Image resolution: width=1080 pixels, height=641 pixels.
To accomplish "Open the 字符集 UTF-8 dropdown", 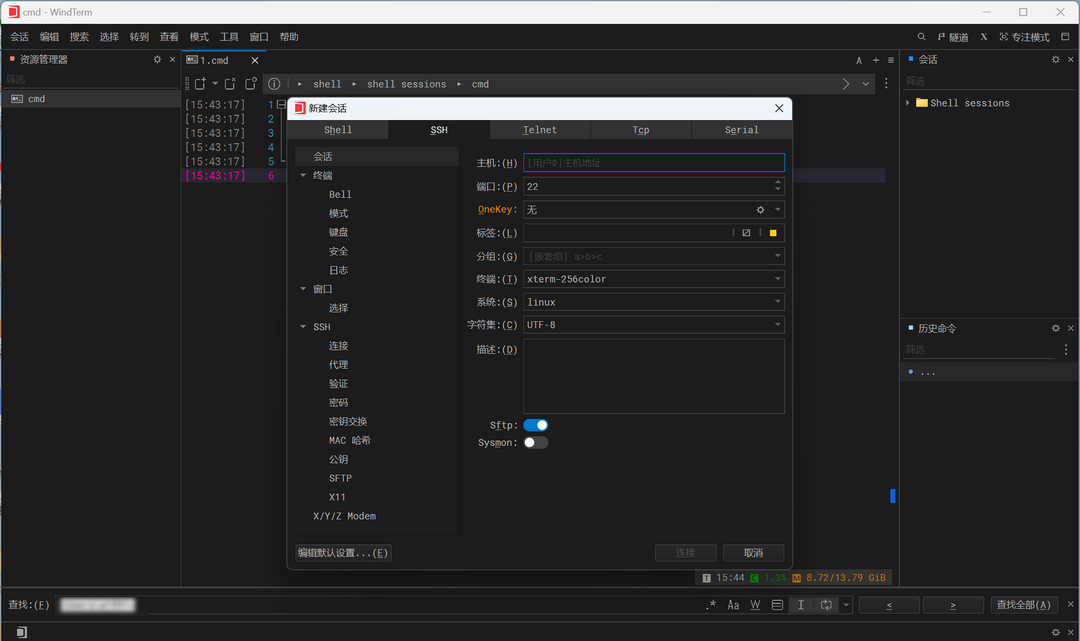I will coord(777,325).
